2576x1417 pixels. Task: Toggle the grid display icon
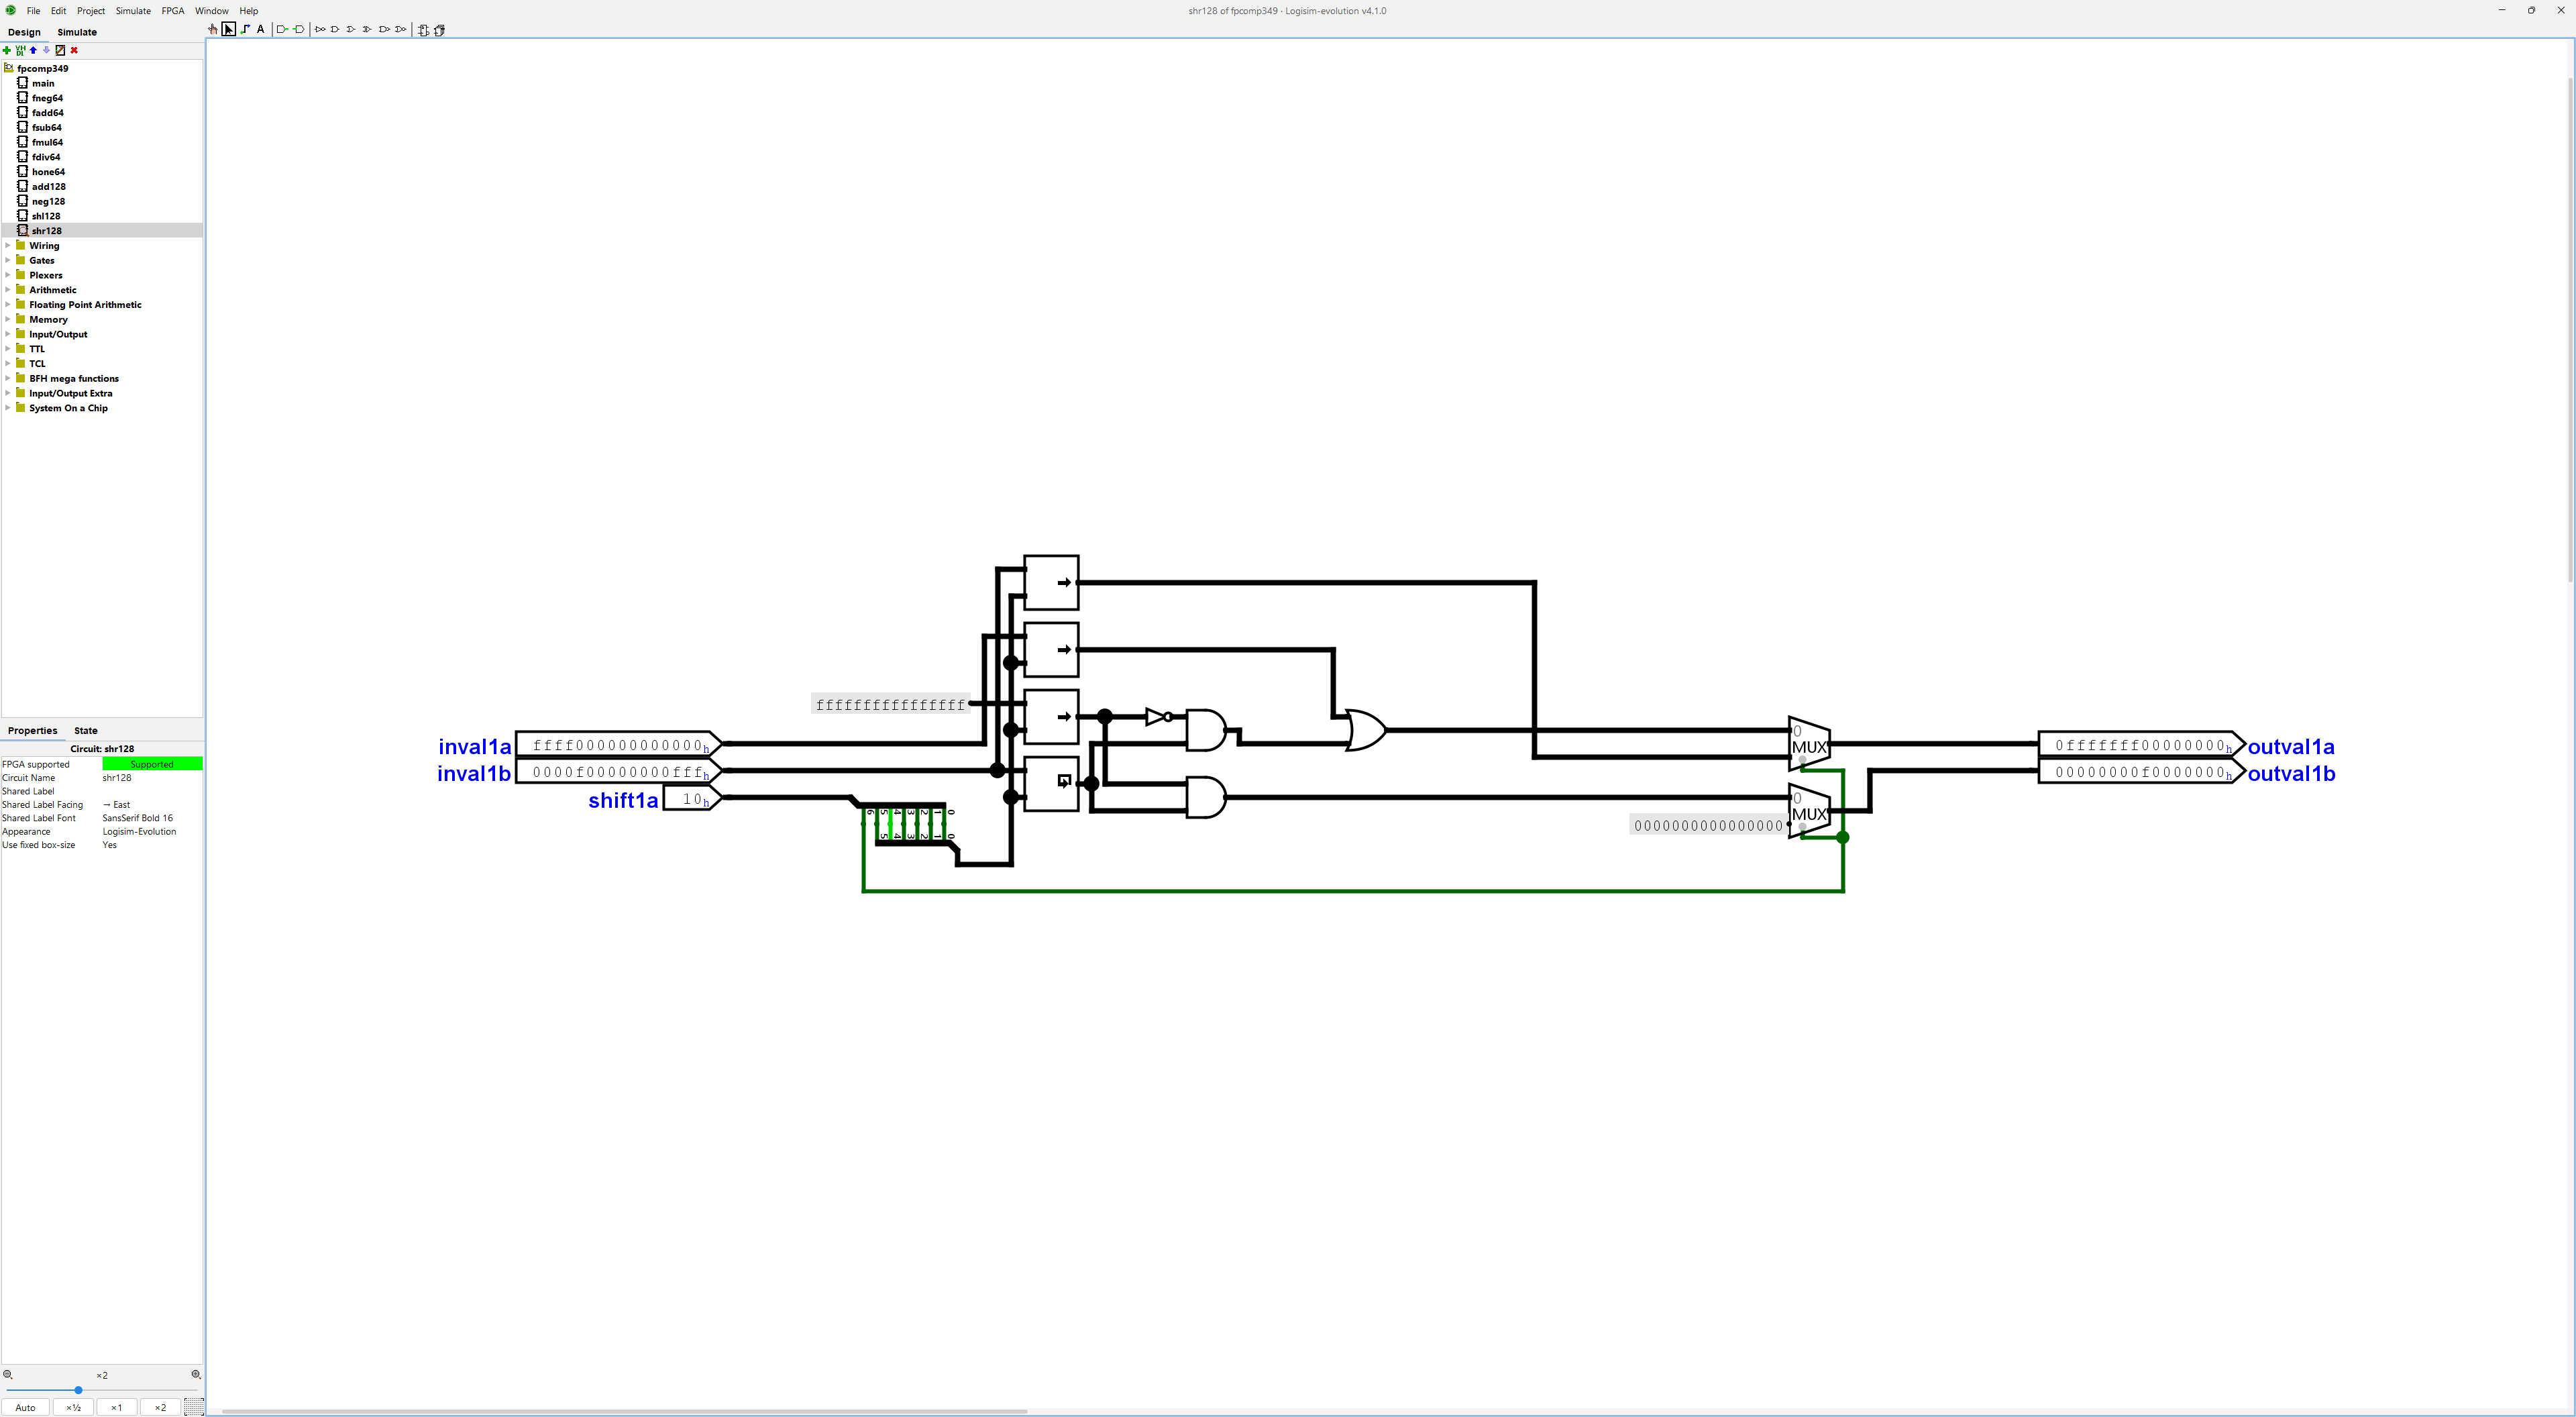pos(194,1407)
